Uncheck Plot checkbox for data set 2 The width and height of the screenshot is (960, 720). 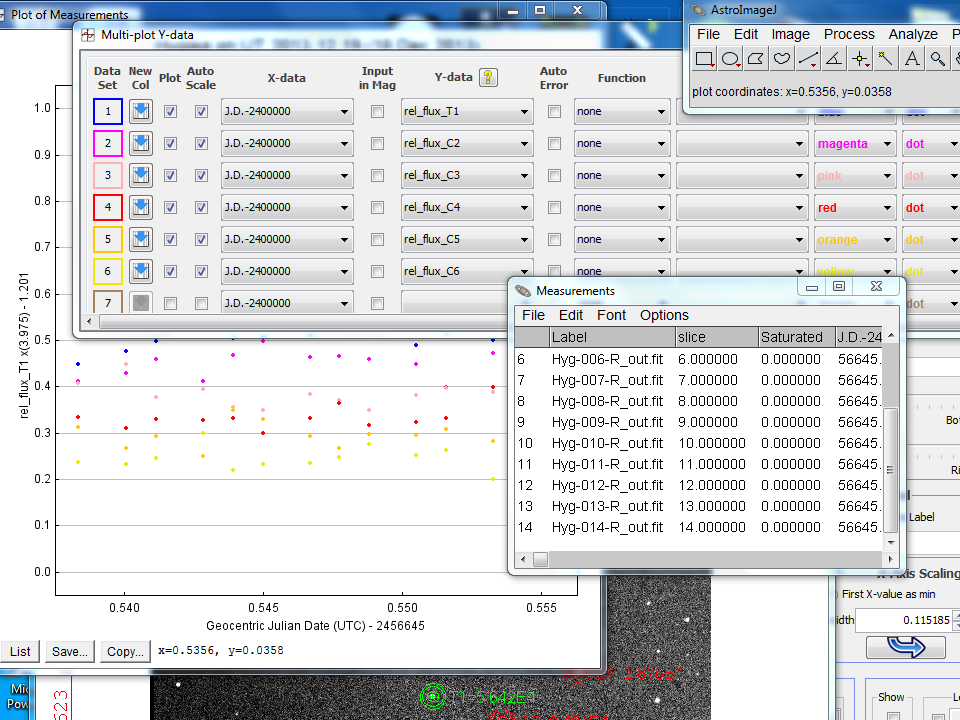(x=170, y=143)
